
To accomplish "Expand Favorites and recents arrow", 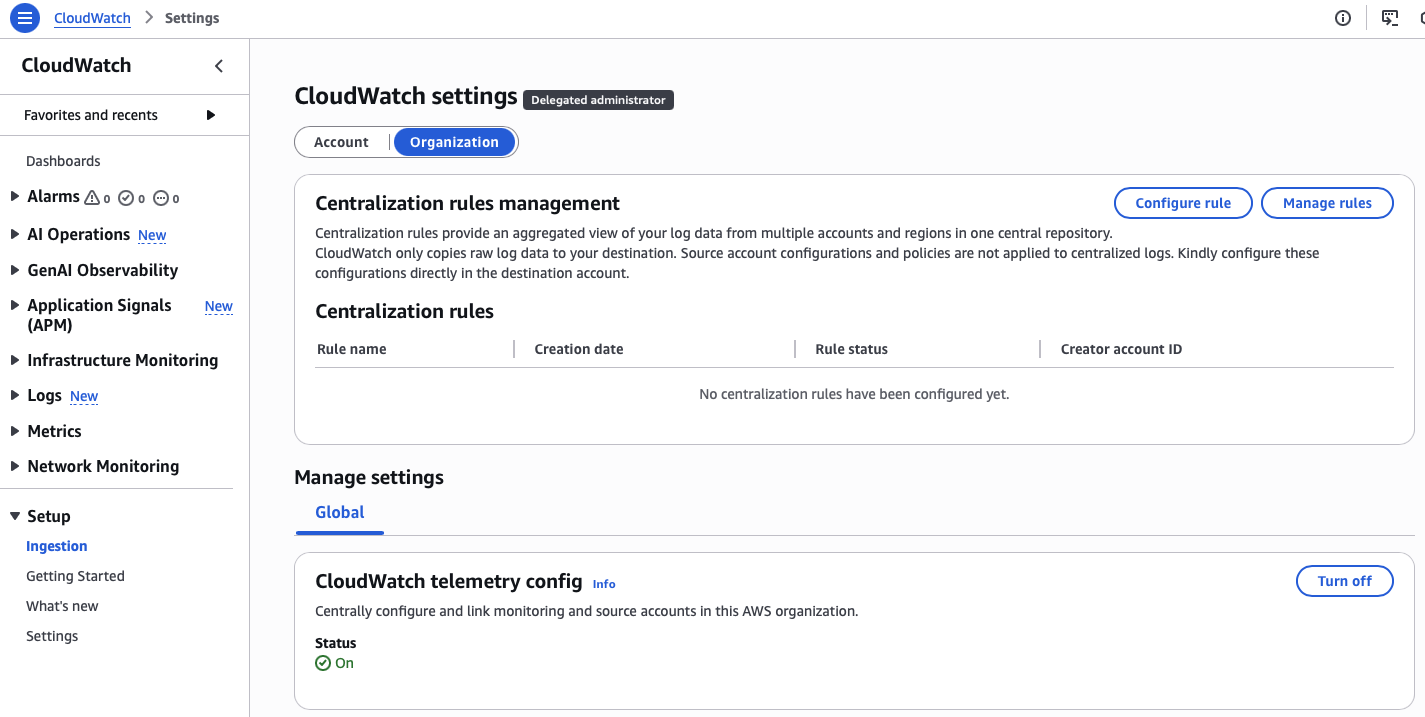I will (x=211, y=115).
